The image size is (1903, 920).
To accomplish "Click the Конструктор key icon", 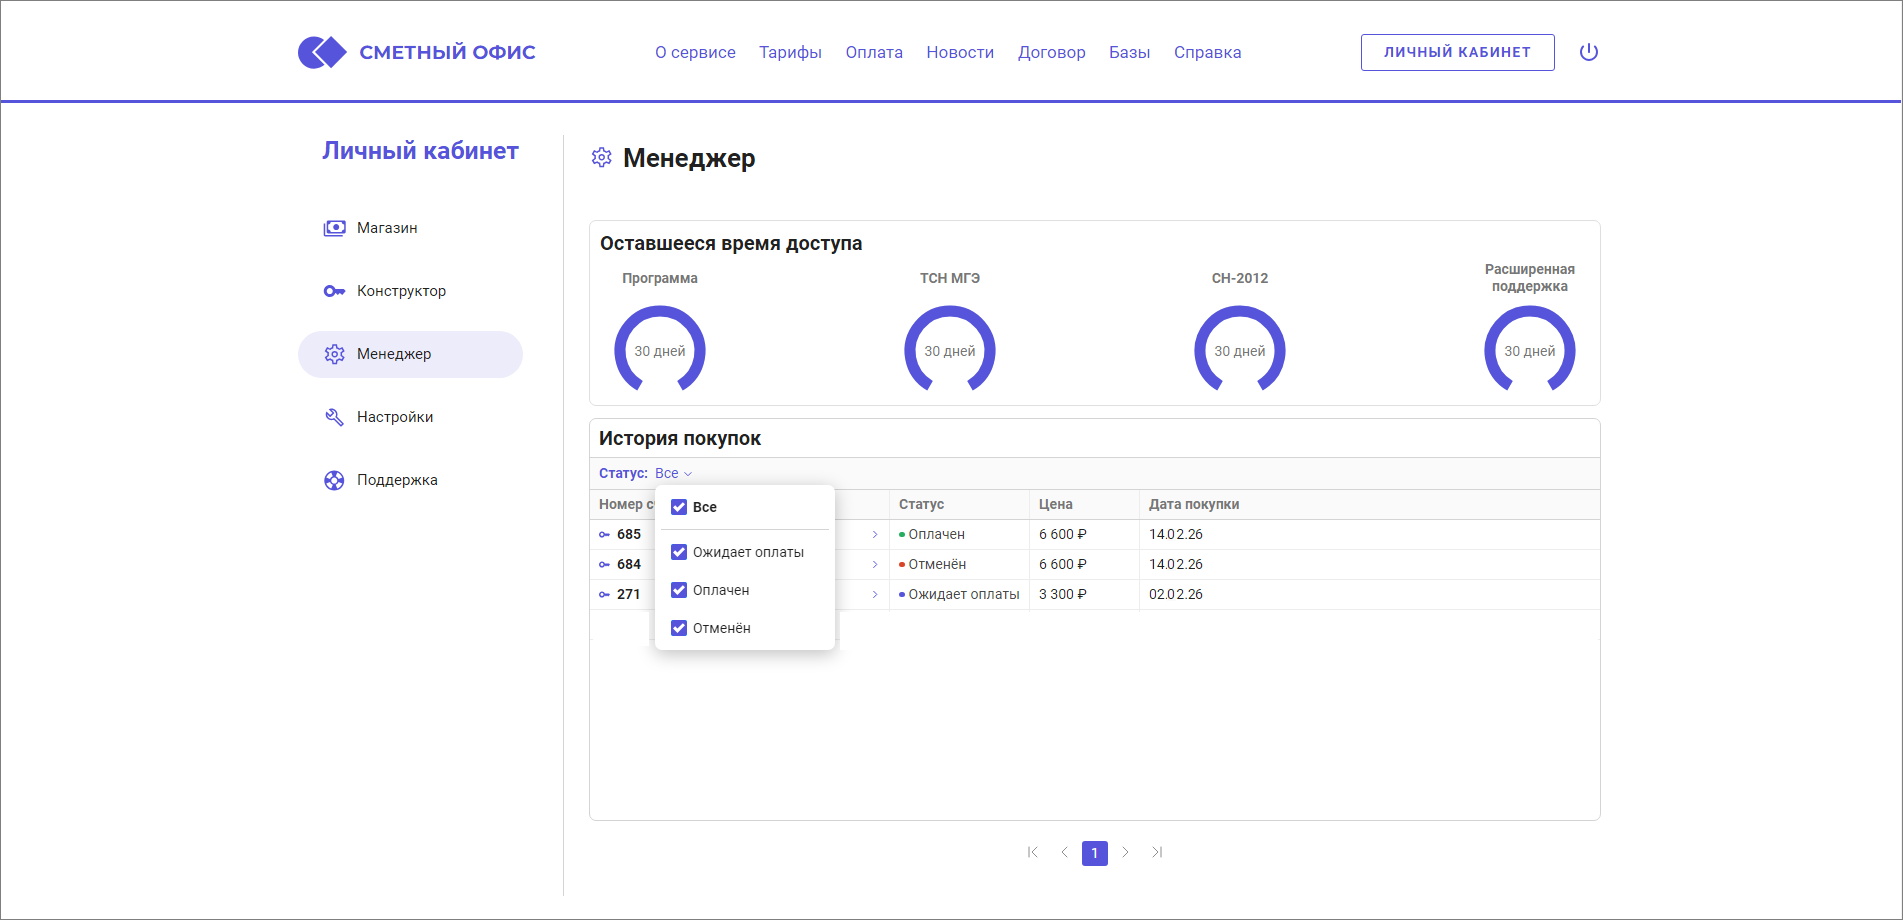I will click(334, 291).
